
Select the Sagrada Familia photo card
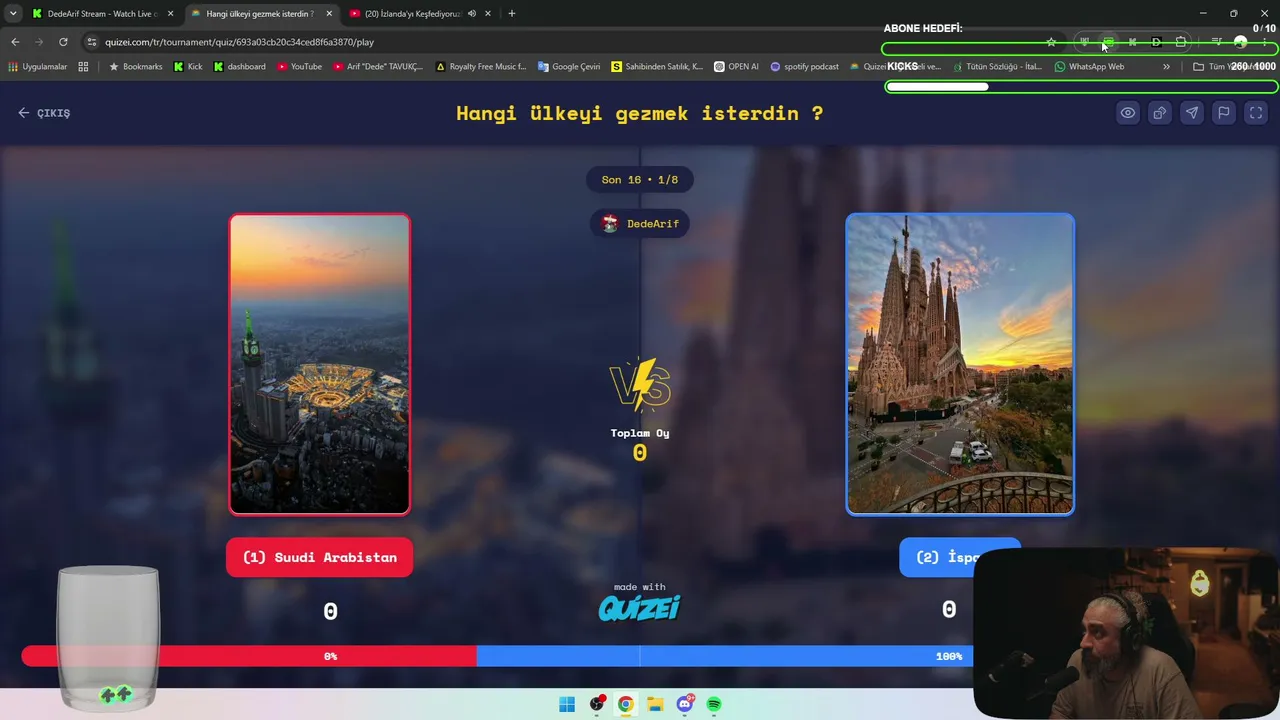pyautogui.click(x=960, y=364)
